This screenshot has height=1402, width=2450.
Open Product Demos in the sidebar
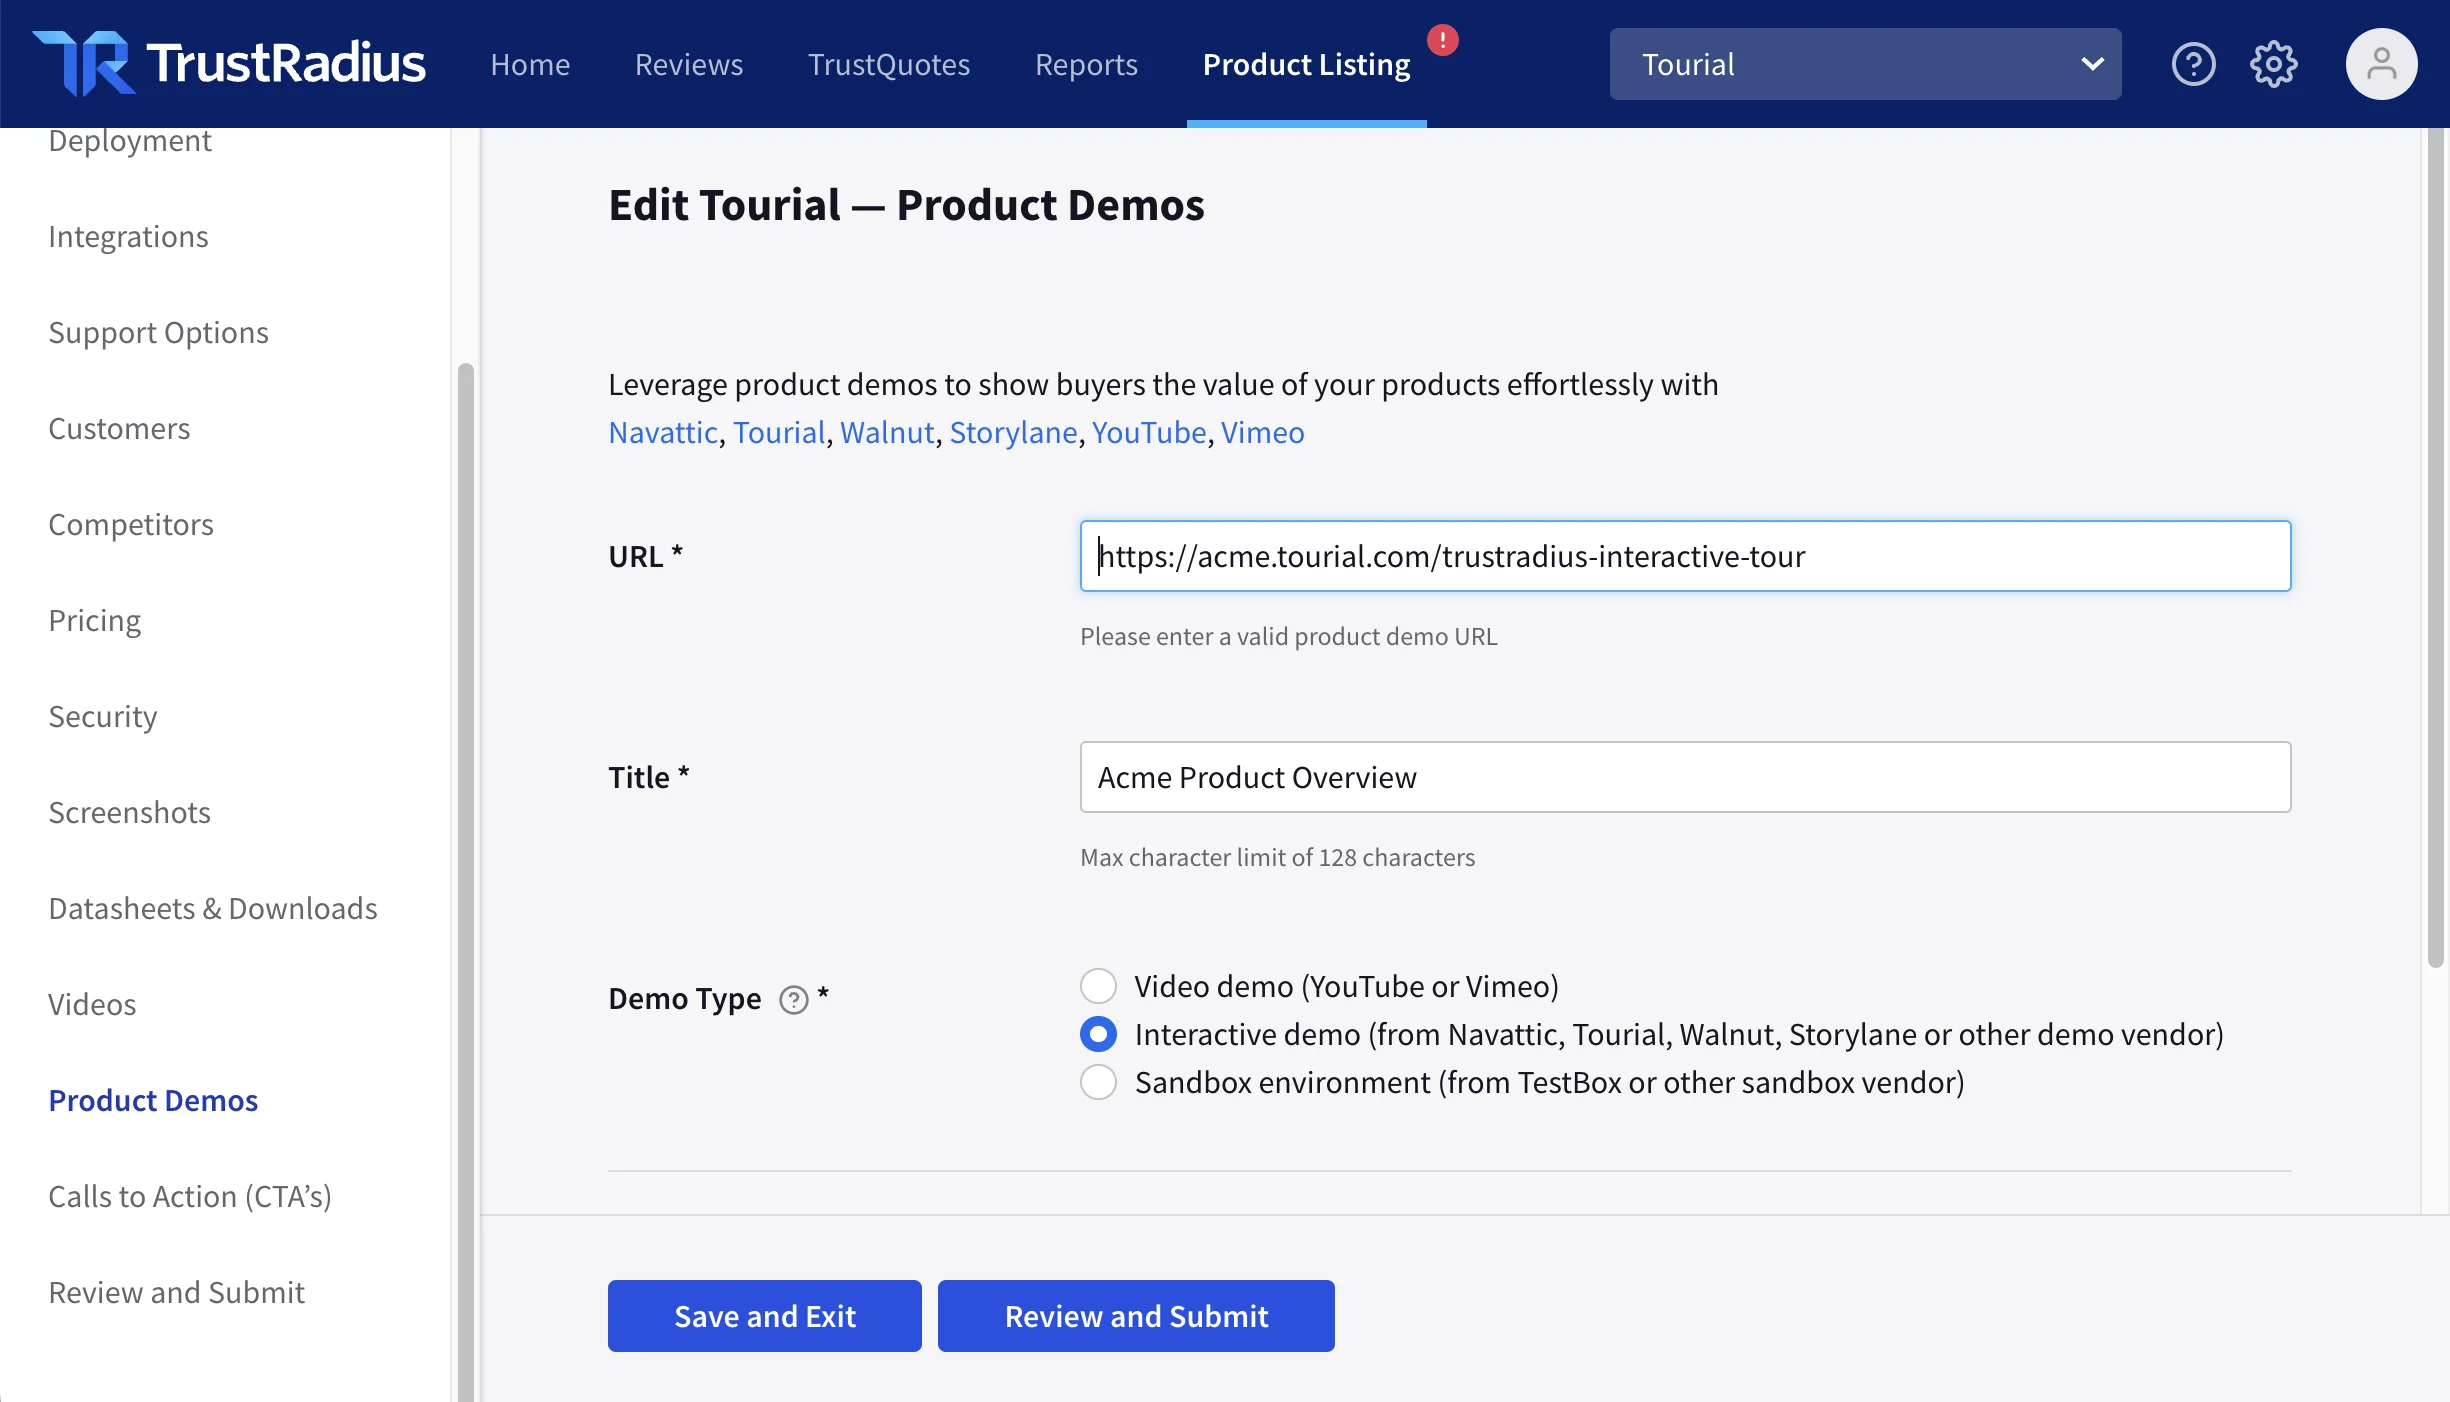click(x=153, y=1100)
